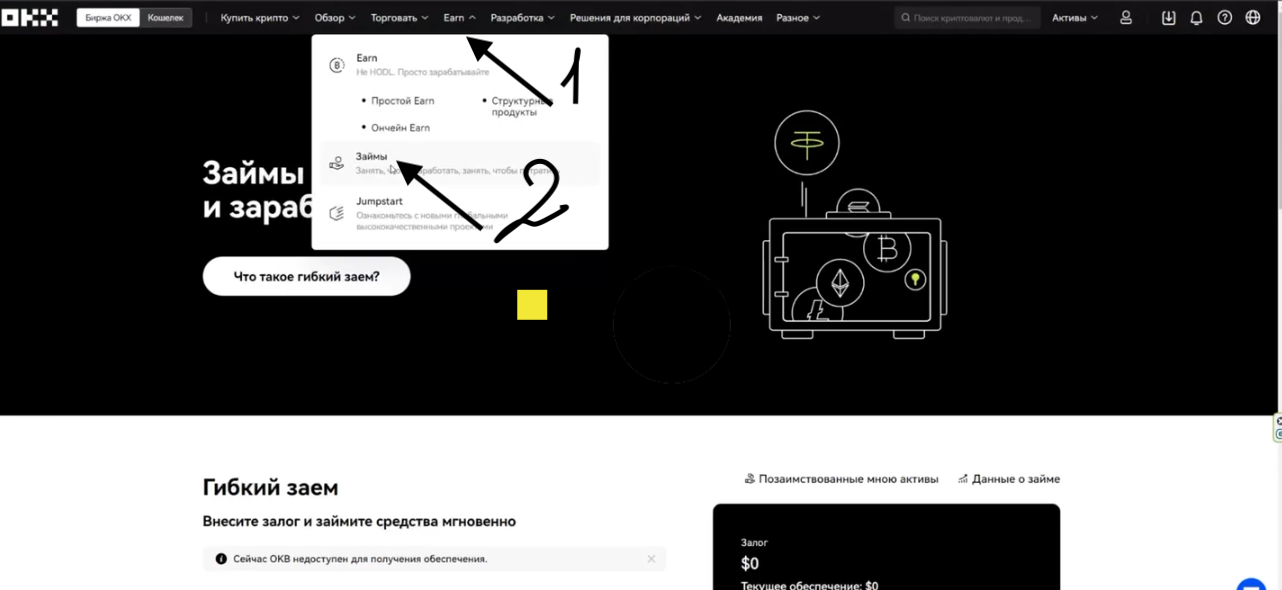Viewport: 1282px width, 590px height.
Task: Click the Гибкий заем heading
Action: click(270, 488)
